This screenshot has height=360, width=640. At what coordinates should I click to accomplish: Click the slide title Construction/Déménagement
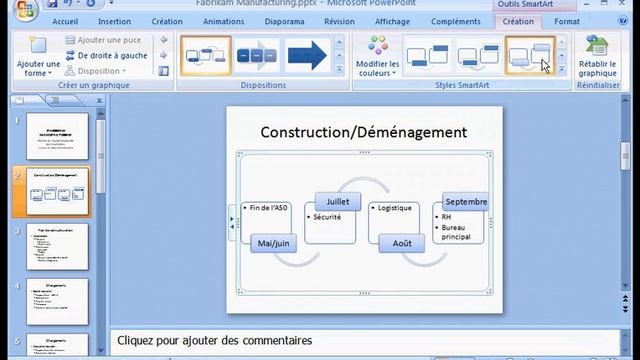(x=364, y=132)
